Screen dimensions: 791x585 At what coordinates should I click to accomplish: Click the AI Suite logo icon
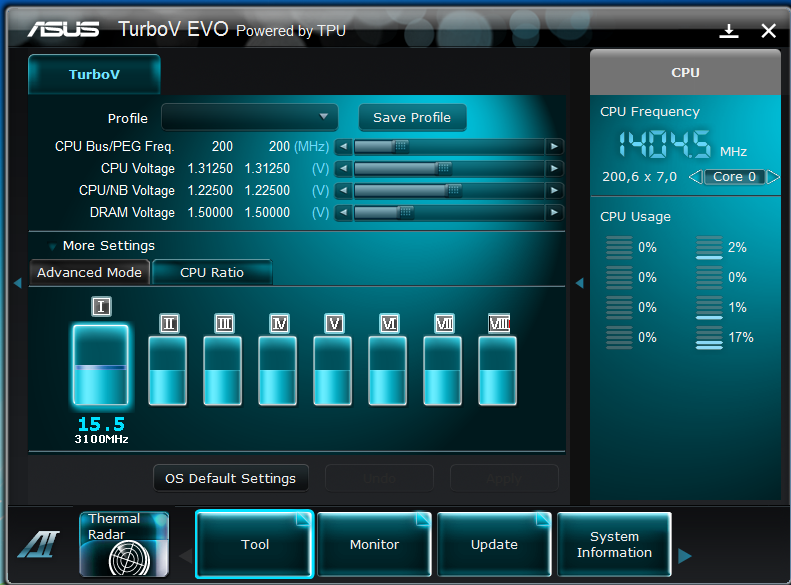[39, 544]
